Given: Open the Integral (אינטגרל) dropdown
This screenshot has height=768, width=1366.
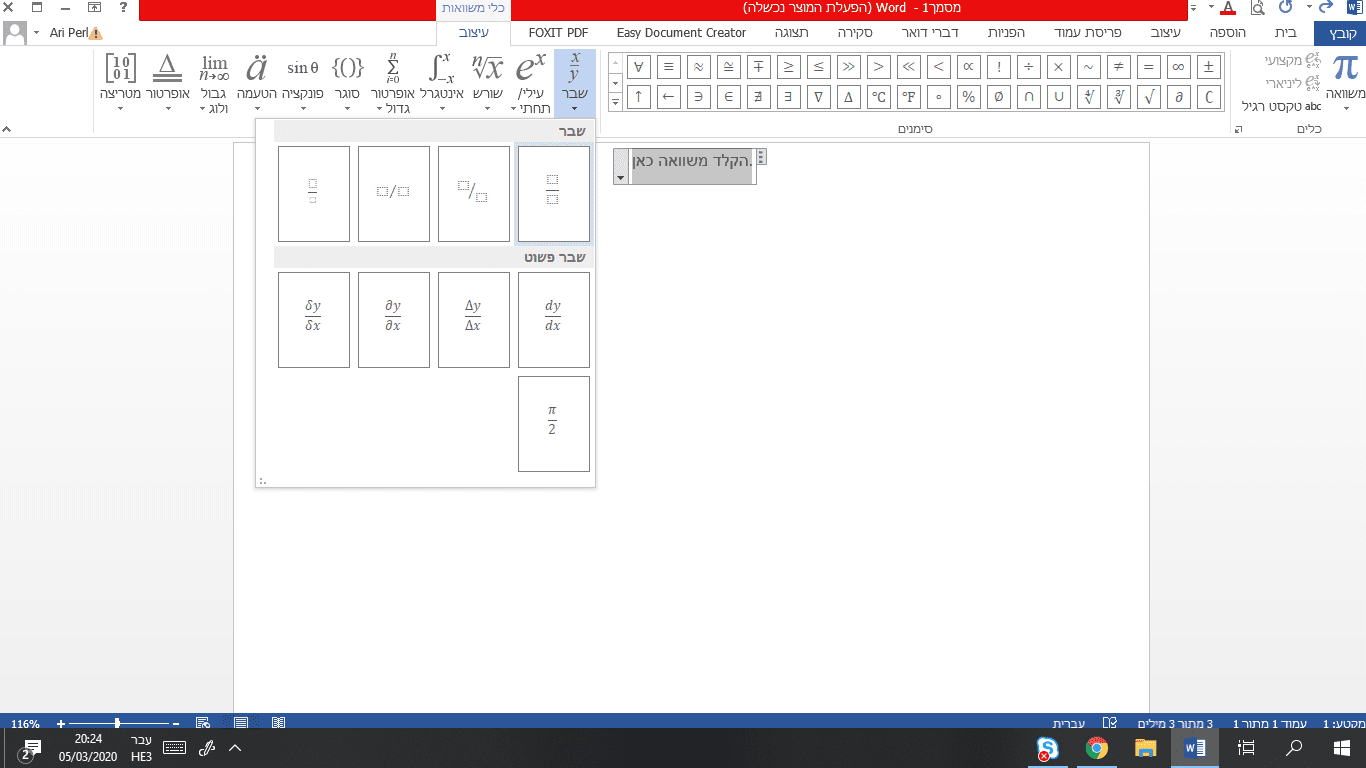Looking at the screenshot, I should click(x=442, y=83).
